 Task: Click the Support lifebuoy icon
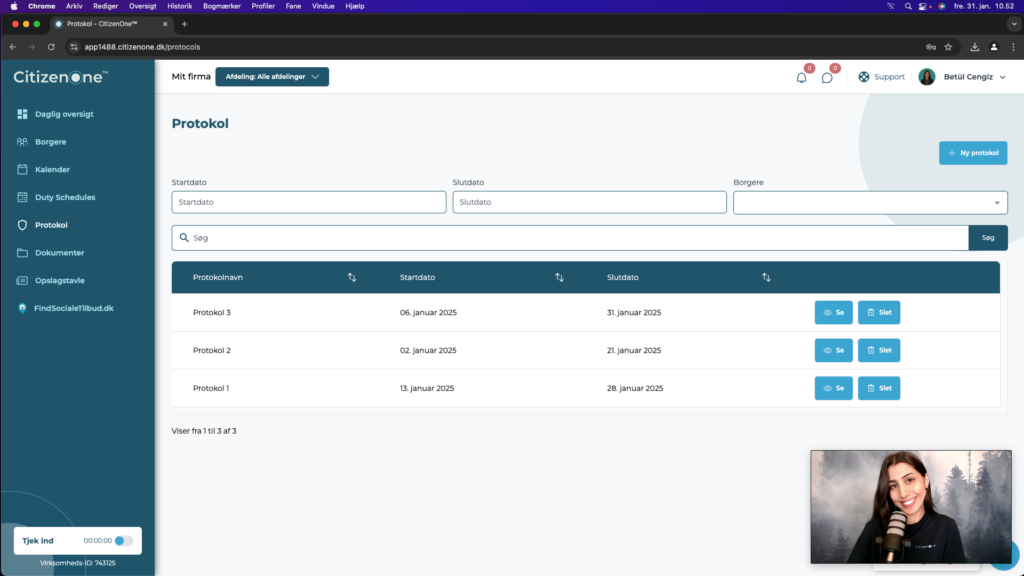(x=863, y=76)
